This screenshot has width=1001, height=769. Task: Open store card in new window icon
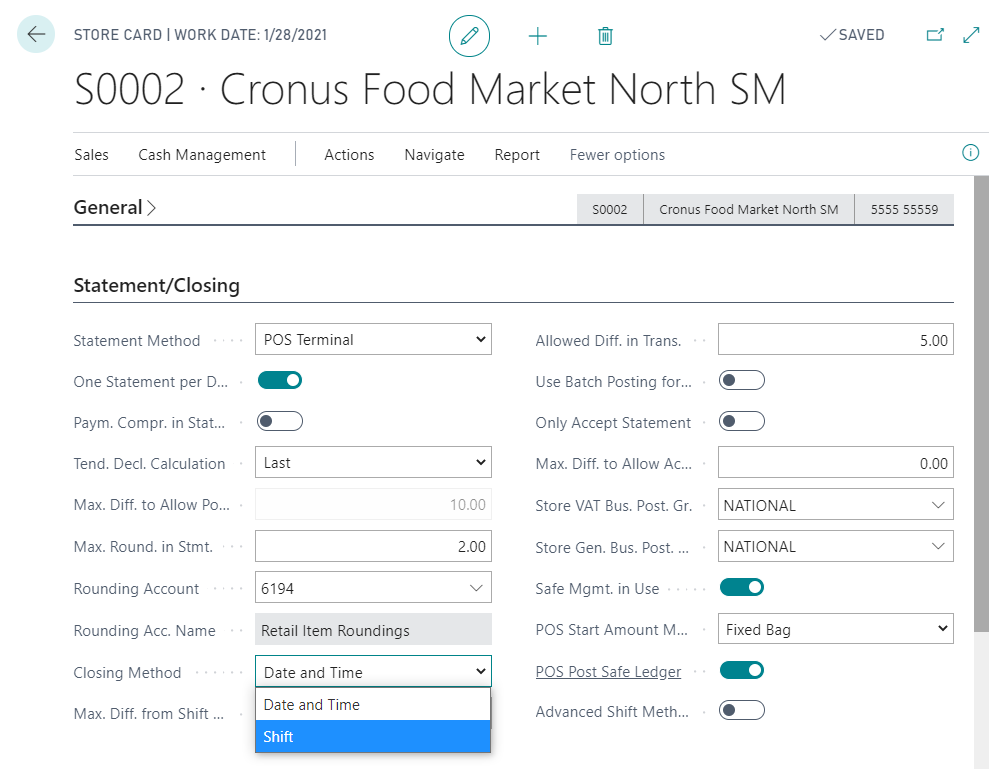point(935,35)
